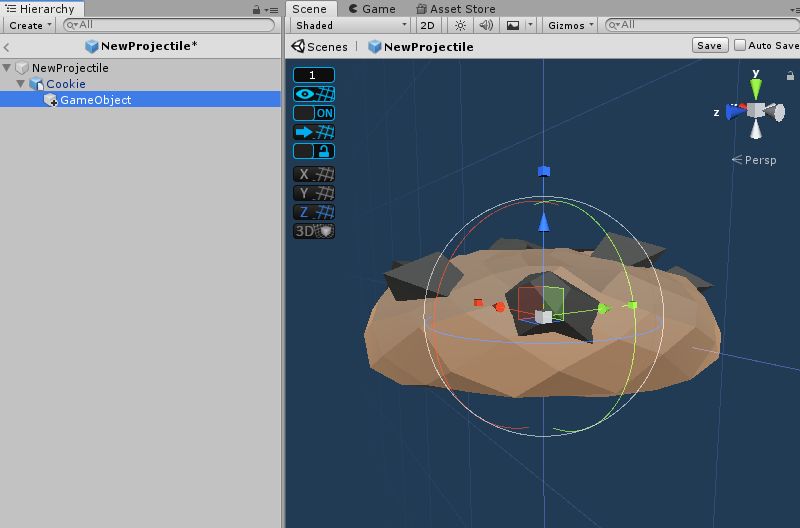This screenshot has width=800, height=528.
Task: Click center white cube transform handle
Action: (543, 317)
